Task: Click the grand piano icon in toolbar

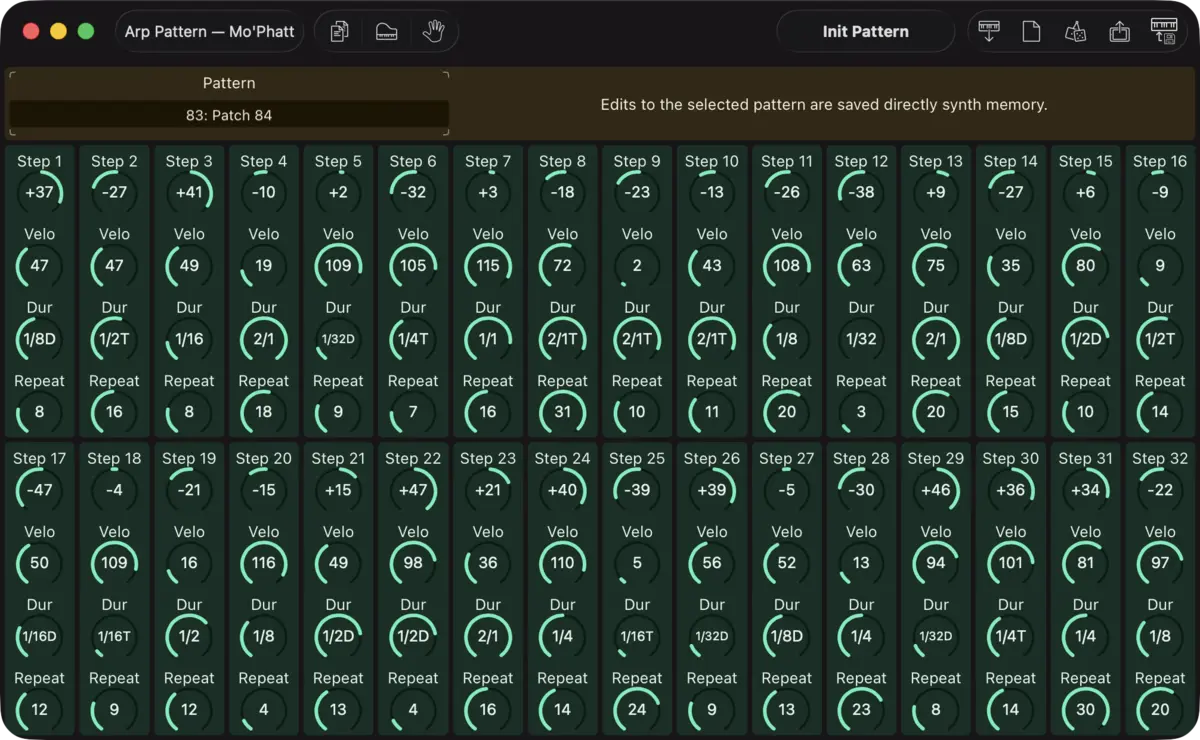Action: click(387, 32)
